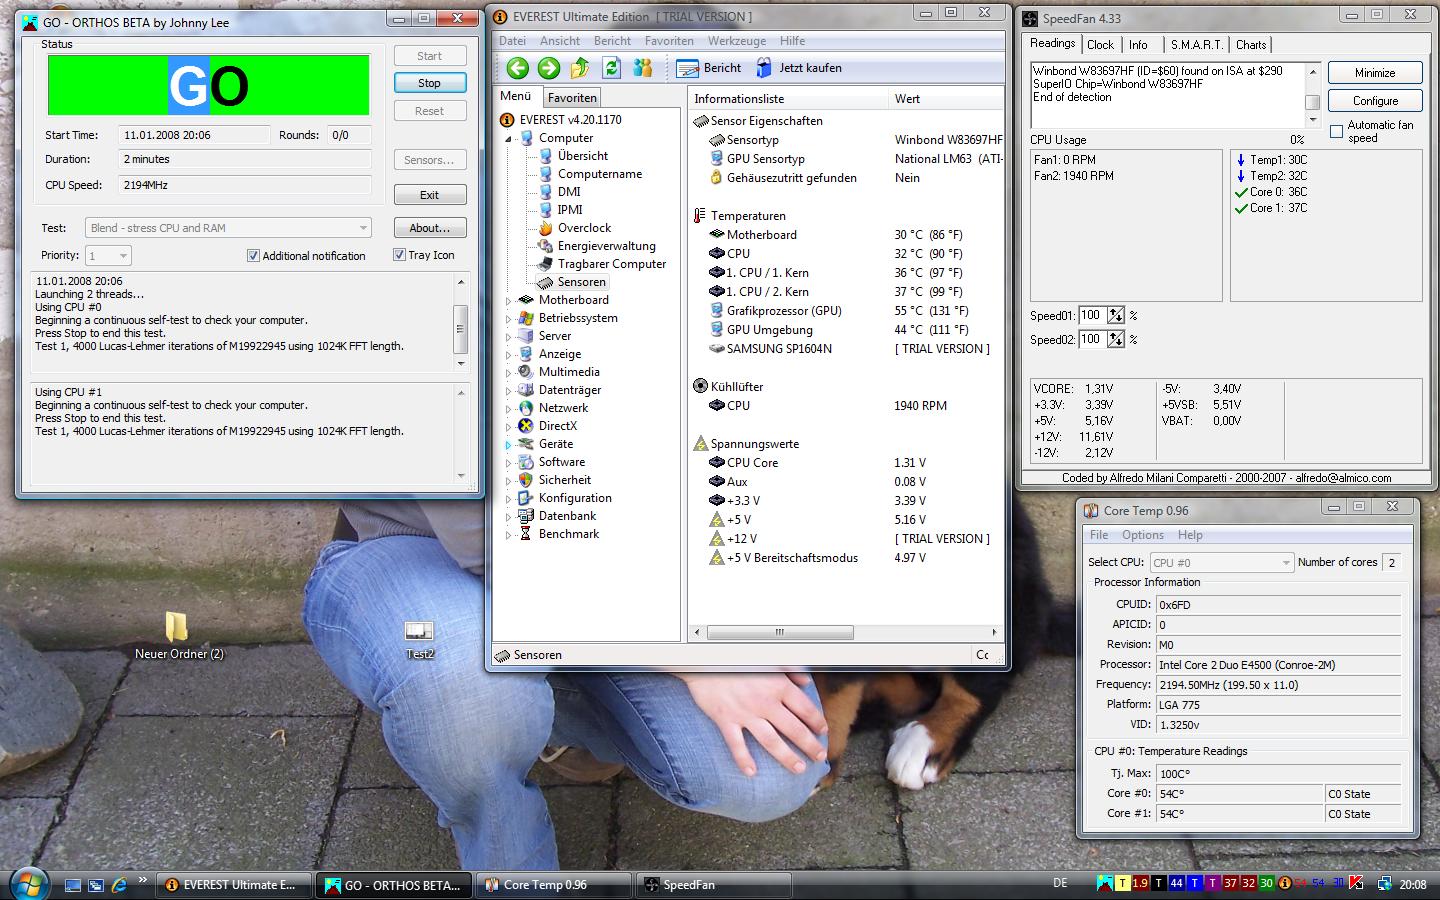Click the Speed01 stepper arrows in SpeedFan
Image resolution: width=1440 pixels, height=900 pixels.
(1116, 315)
